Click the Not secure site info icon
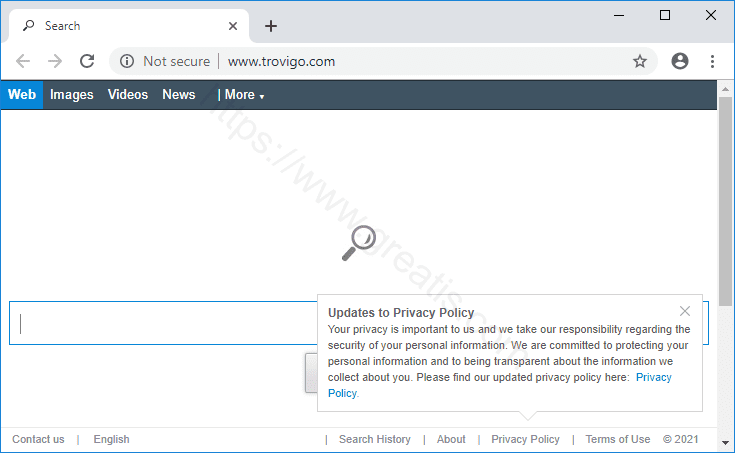The width and height of the screenshot is (735, 453). point(127,61)
